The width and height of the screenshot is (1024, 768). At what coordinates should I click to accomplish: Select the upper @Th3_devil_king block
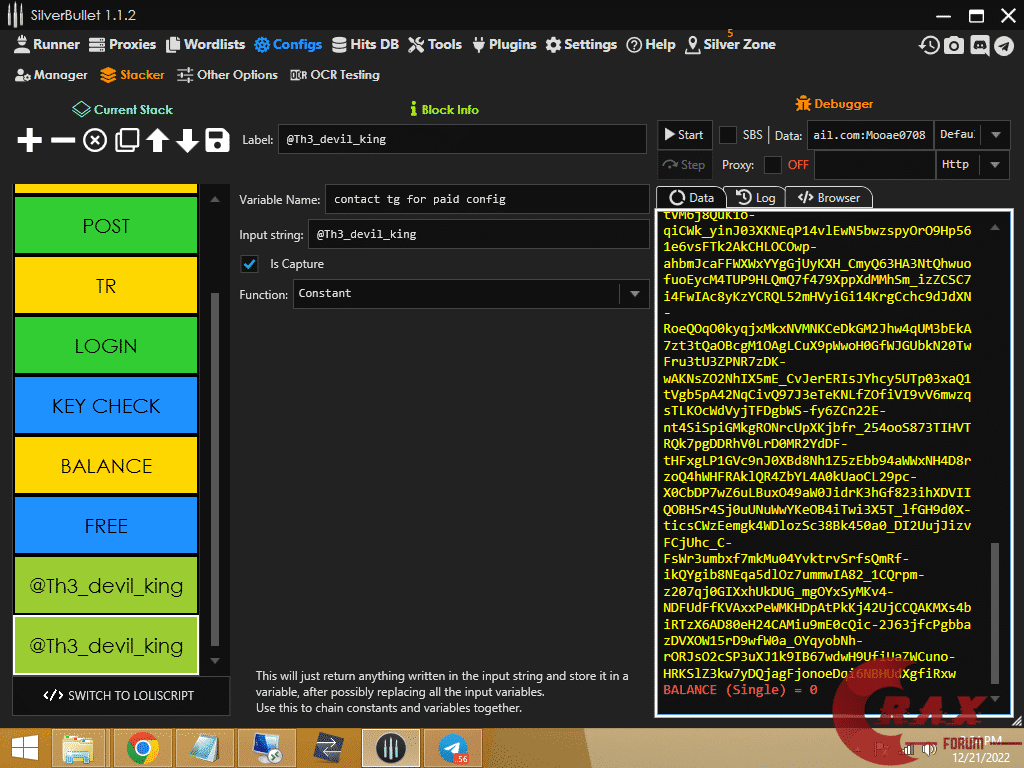[x=106, y=586]
